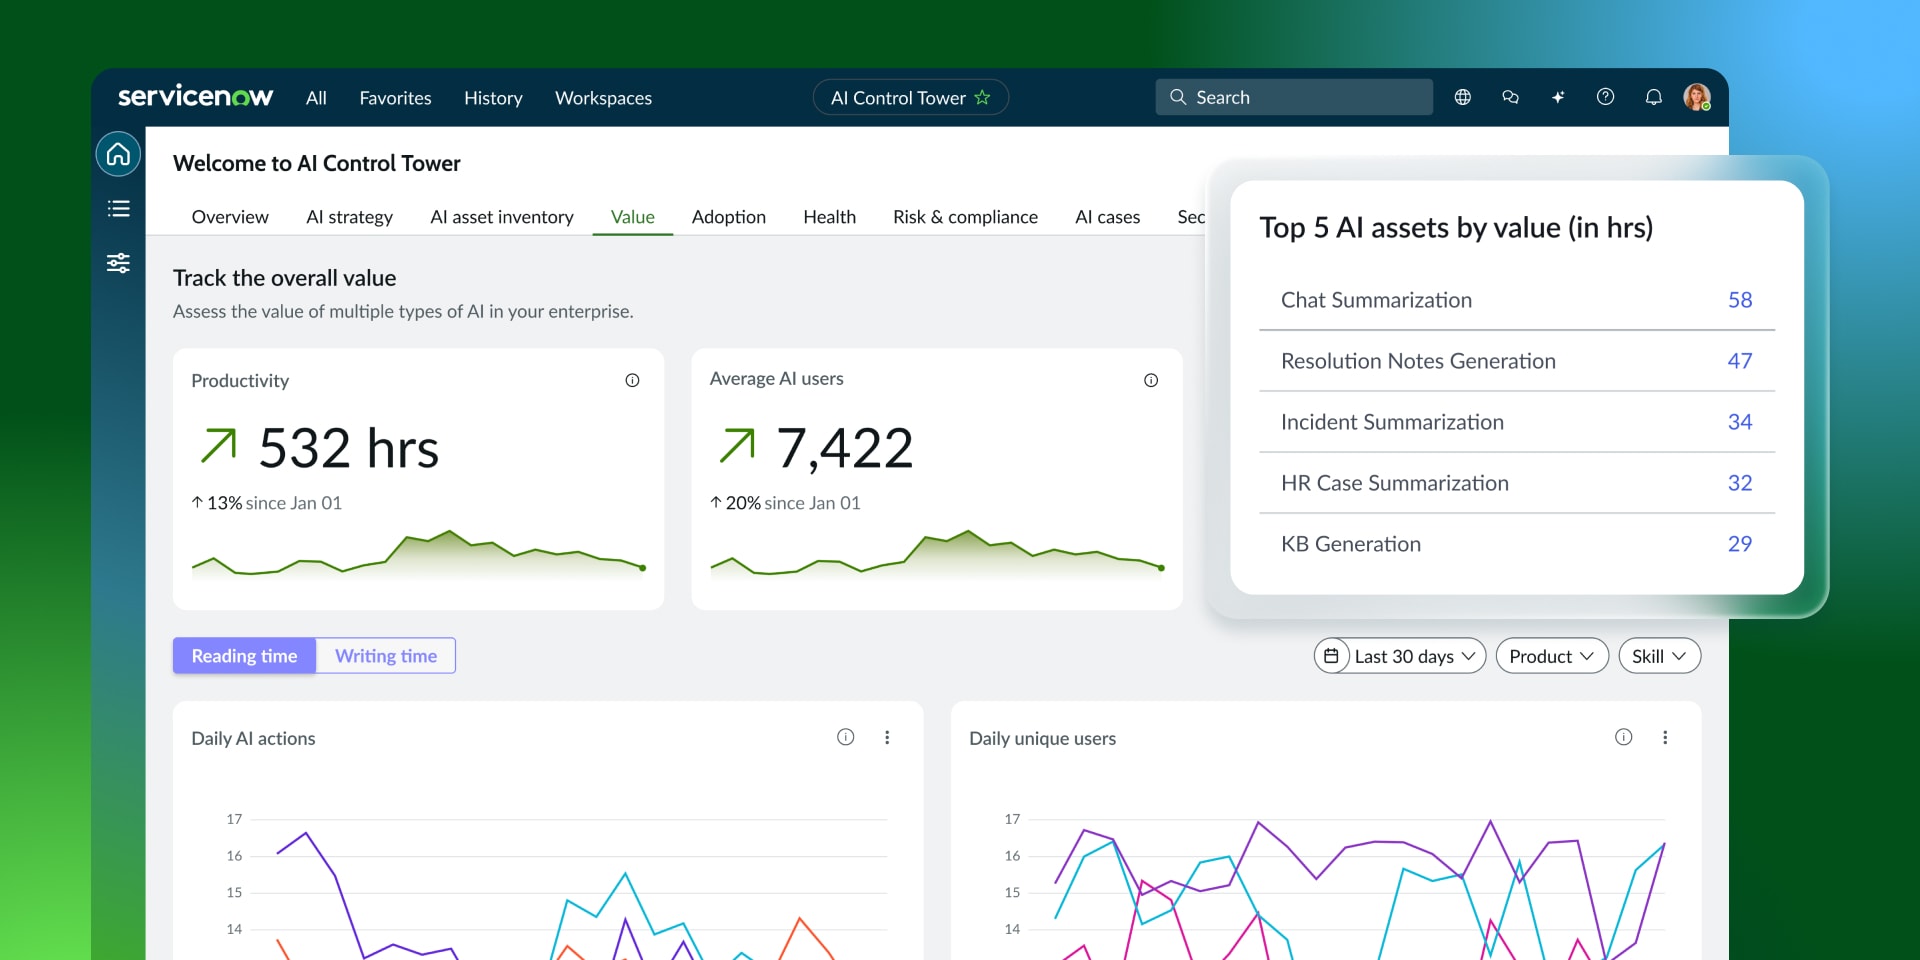
Task: Open the chat conversations icon
Action: click(1510, 97)
